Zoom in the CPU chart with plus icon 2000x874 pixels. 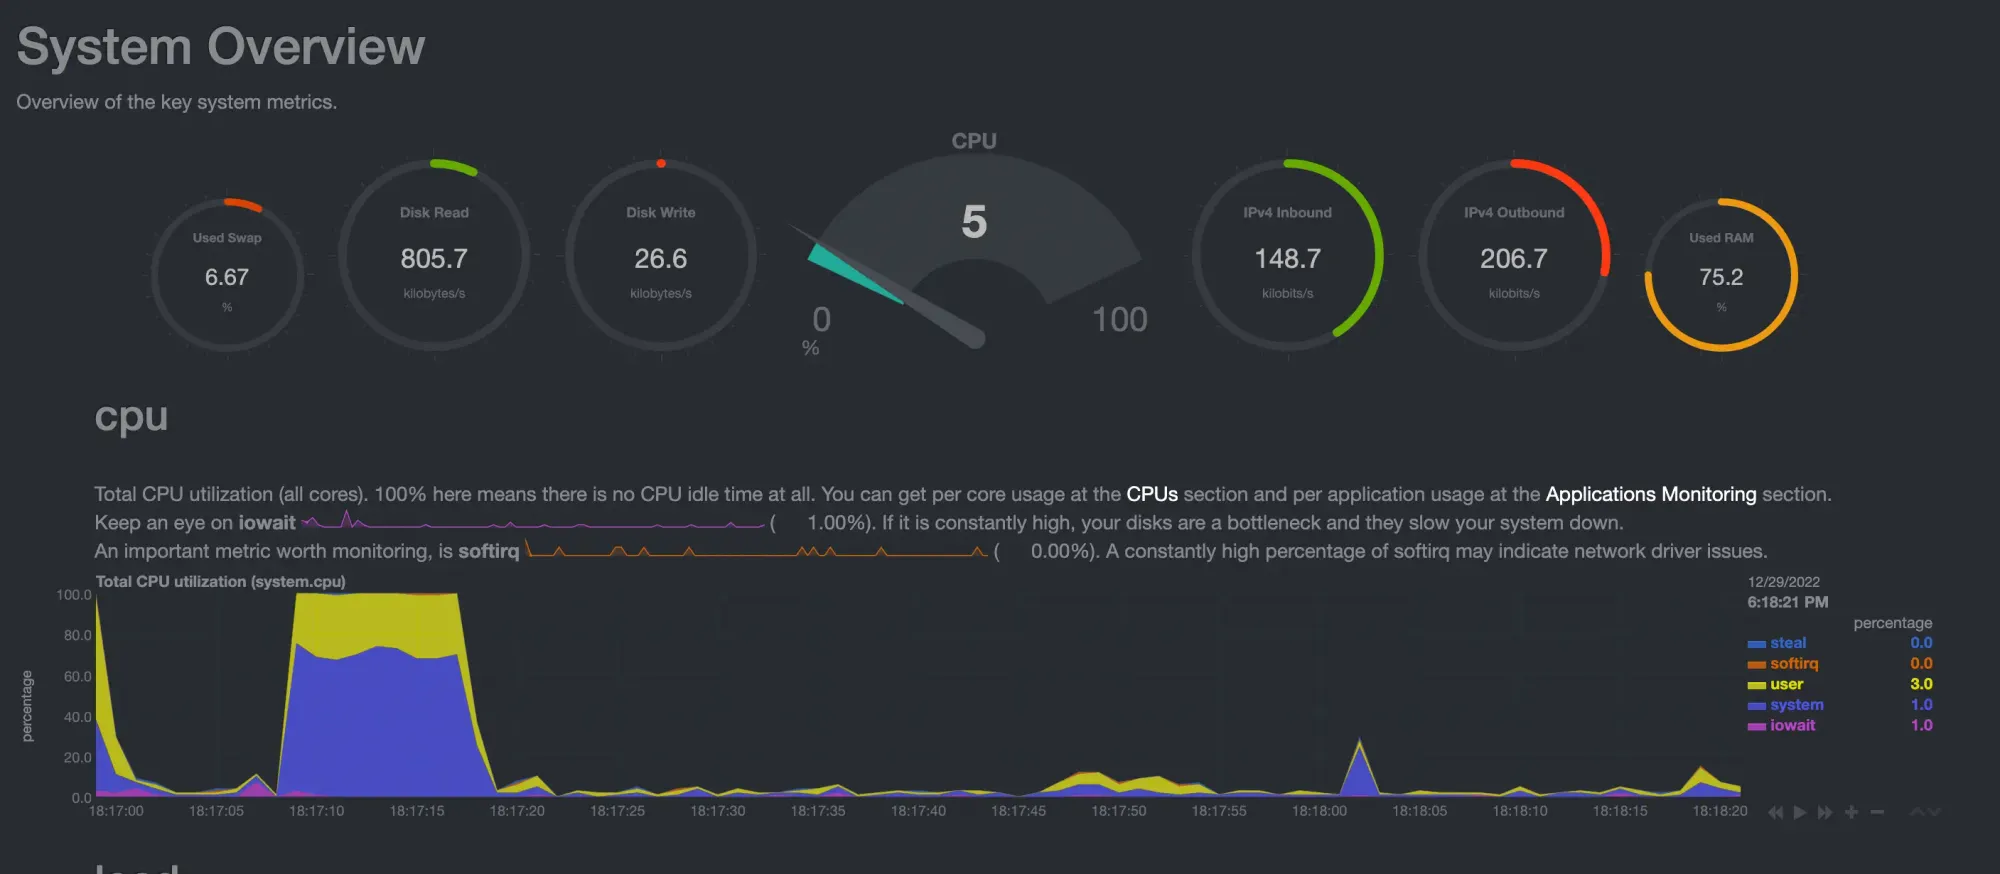click(x=1851, y=812)
